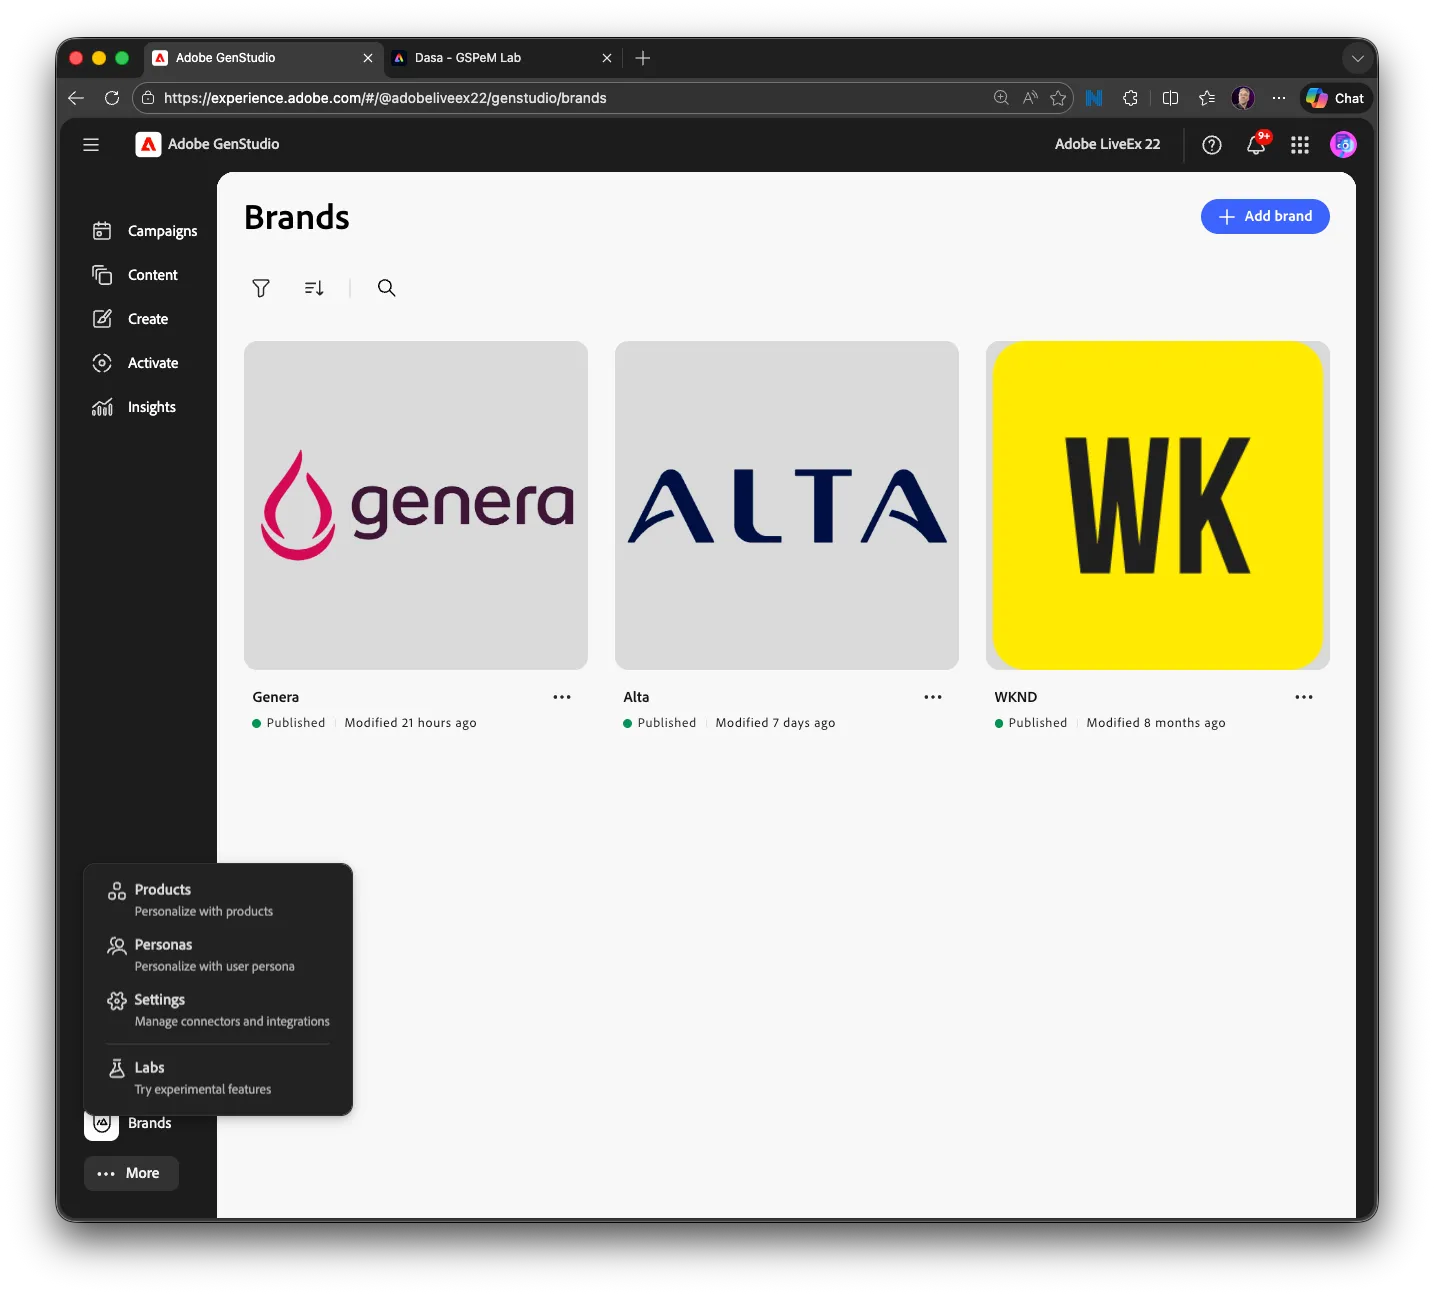Bookmark this page with star icon
Screen dimensions: 1434x1296
tap(1058, 98)
